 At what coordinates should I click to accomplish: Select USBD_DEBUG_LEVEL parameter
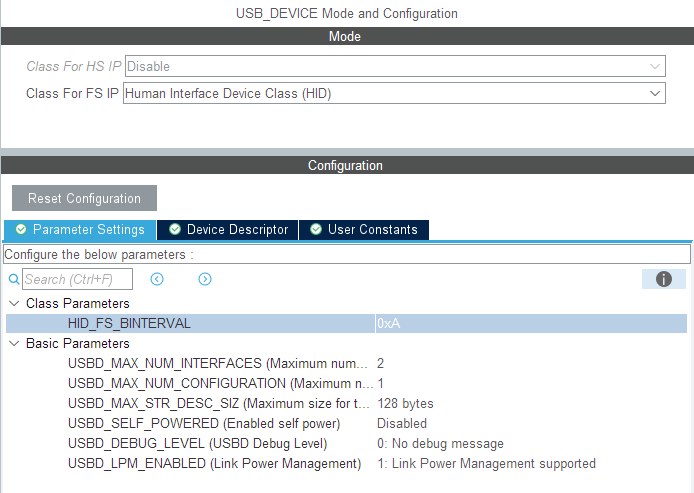tap(197, 443)
